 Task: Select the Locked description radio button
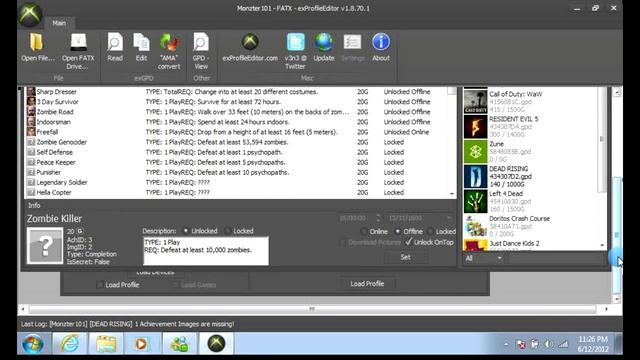pos(228,231)
